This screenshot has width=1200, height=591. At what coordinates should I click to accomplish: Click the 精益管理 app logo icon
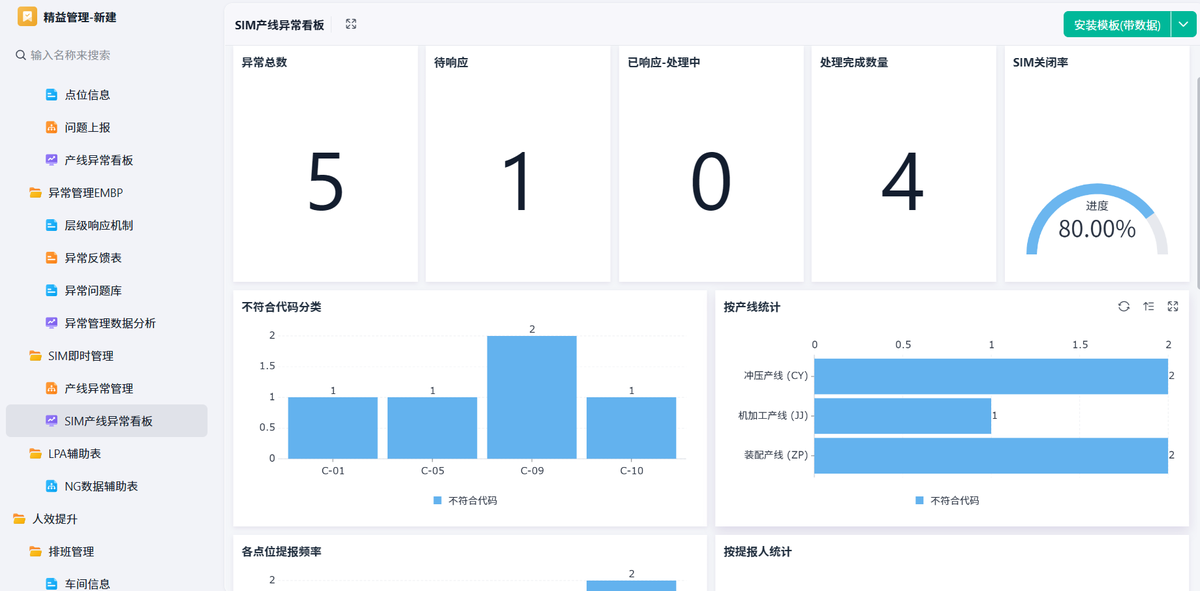point(27,17)
